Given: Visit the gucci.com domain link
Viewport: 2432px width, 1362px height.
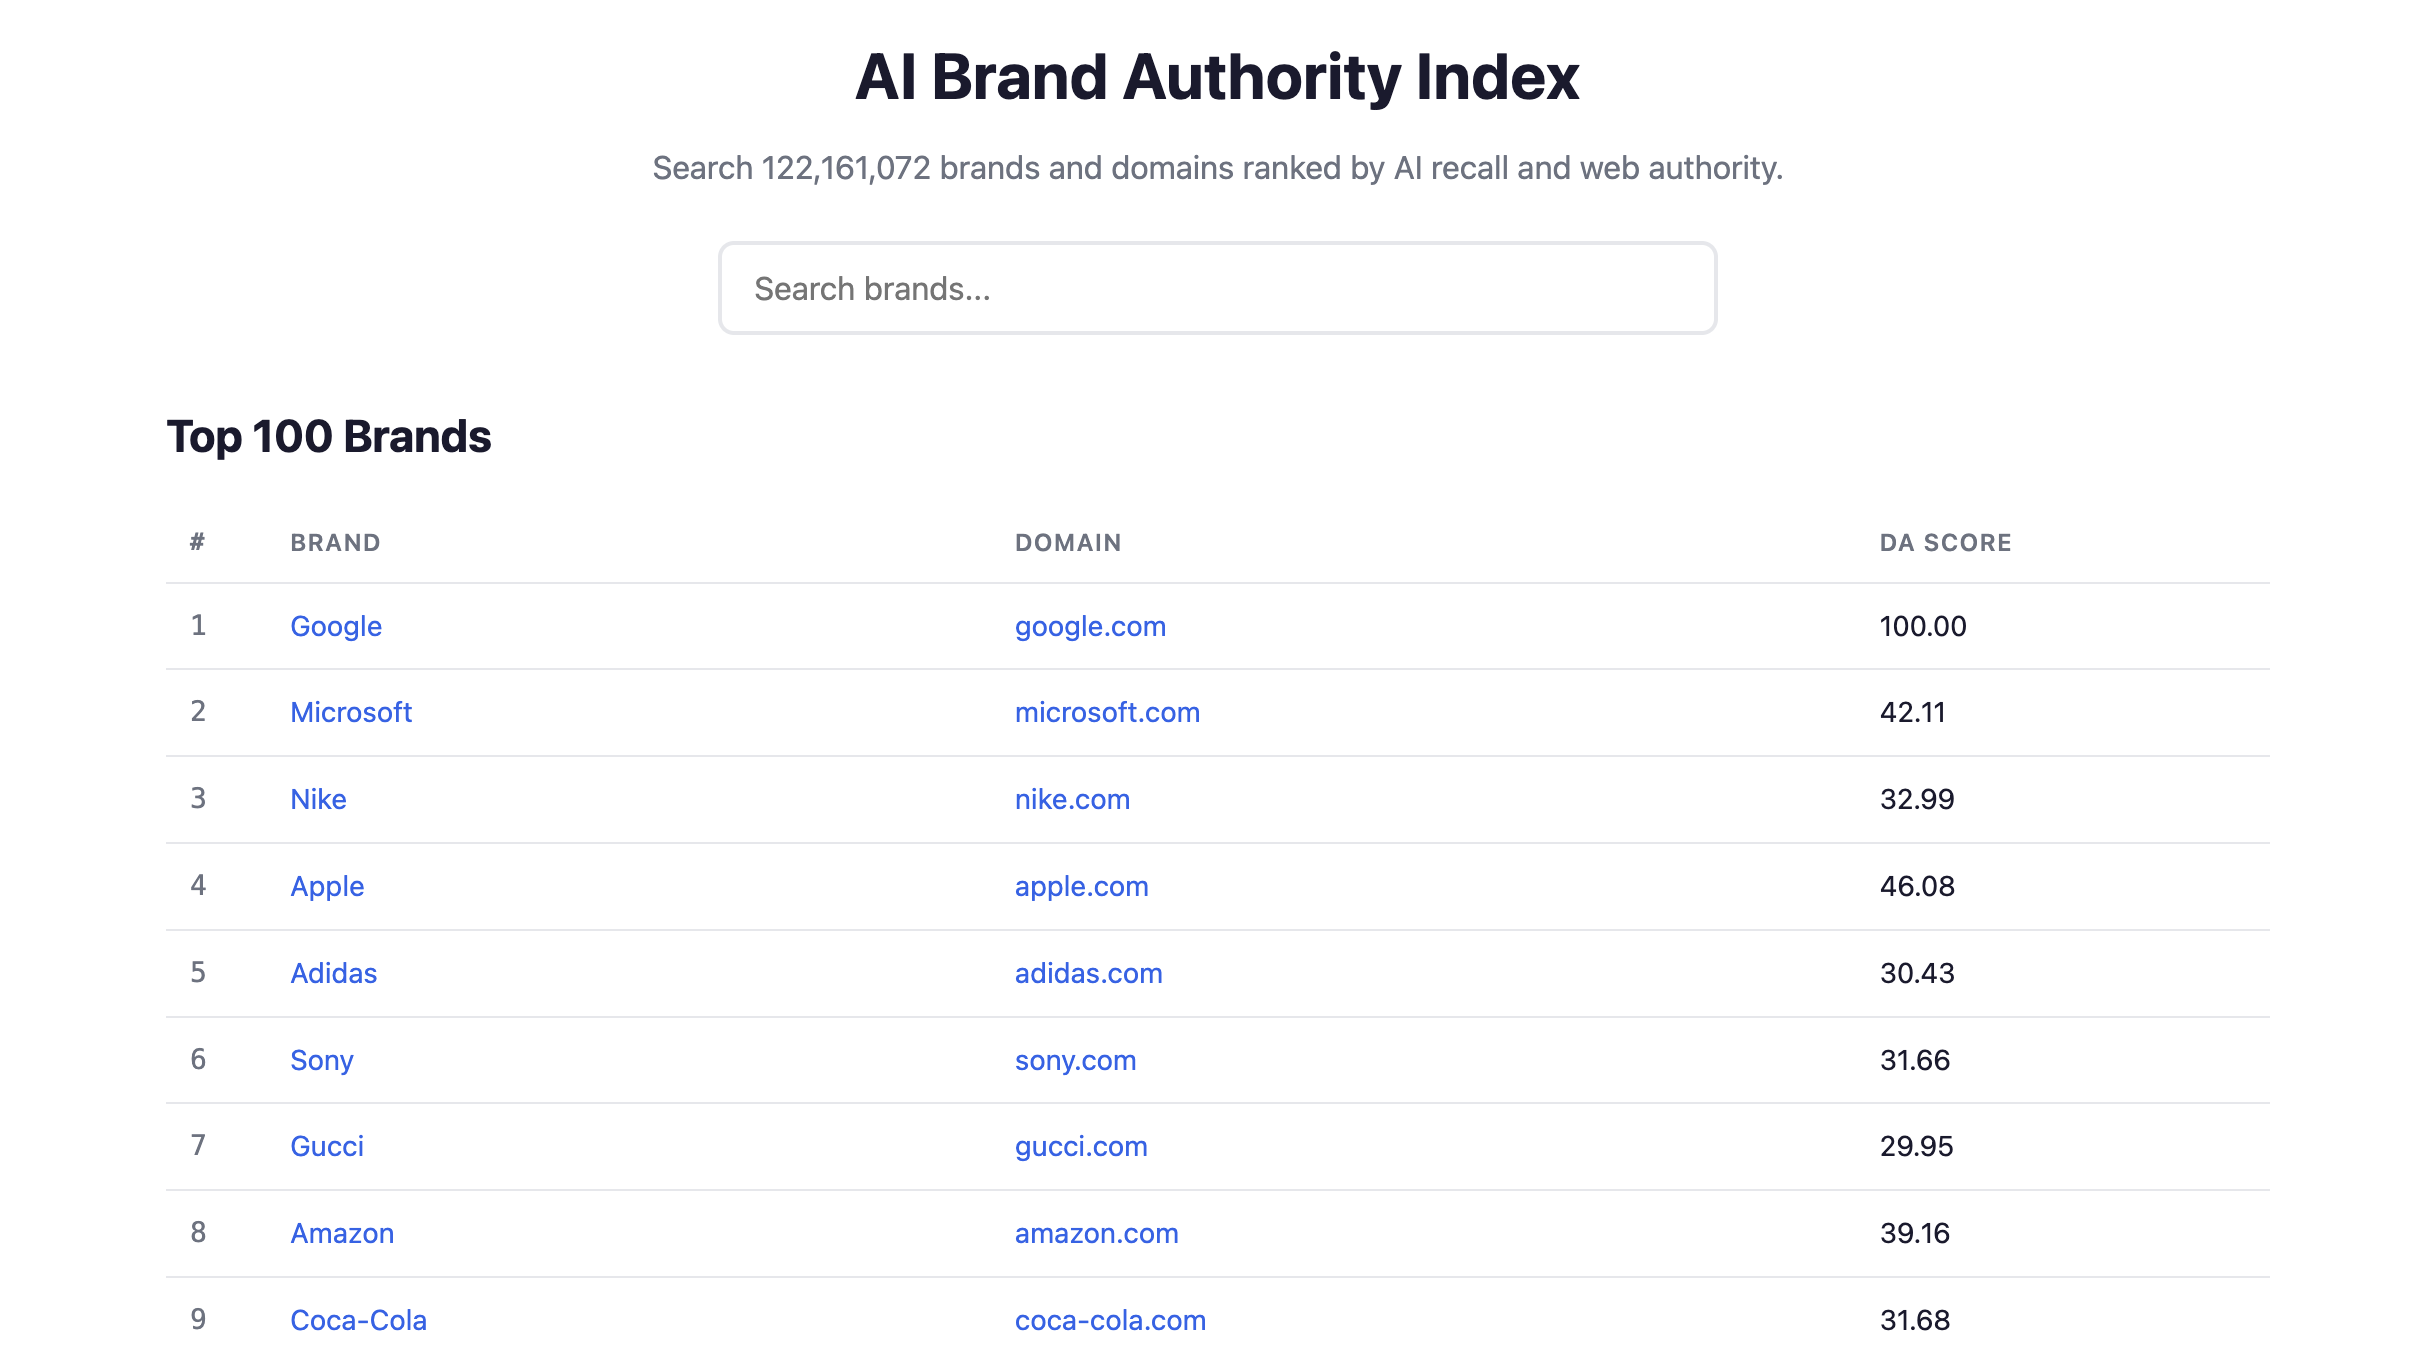Looking at the screenshot, I should click(x=1081, y=1146).
